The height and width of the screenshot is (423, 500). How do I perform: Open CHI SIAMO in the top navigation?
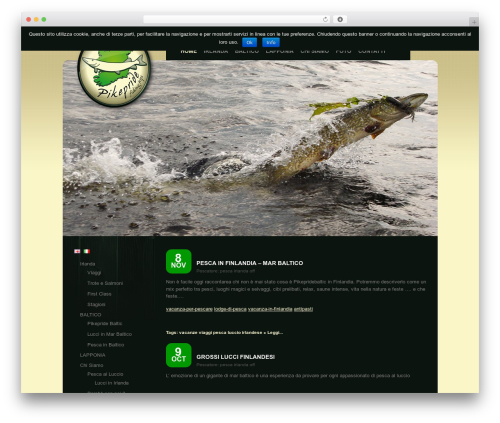click(x=315, y=51)
